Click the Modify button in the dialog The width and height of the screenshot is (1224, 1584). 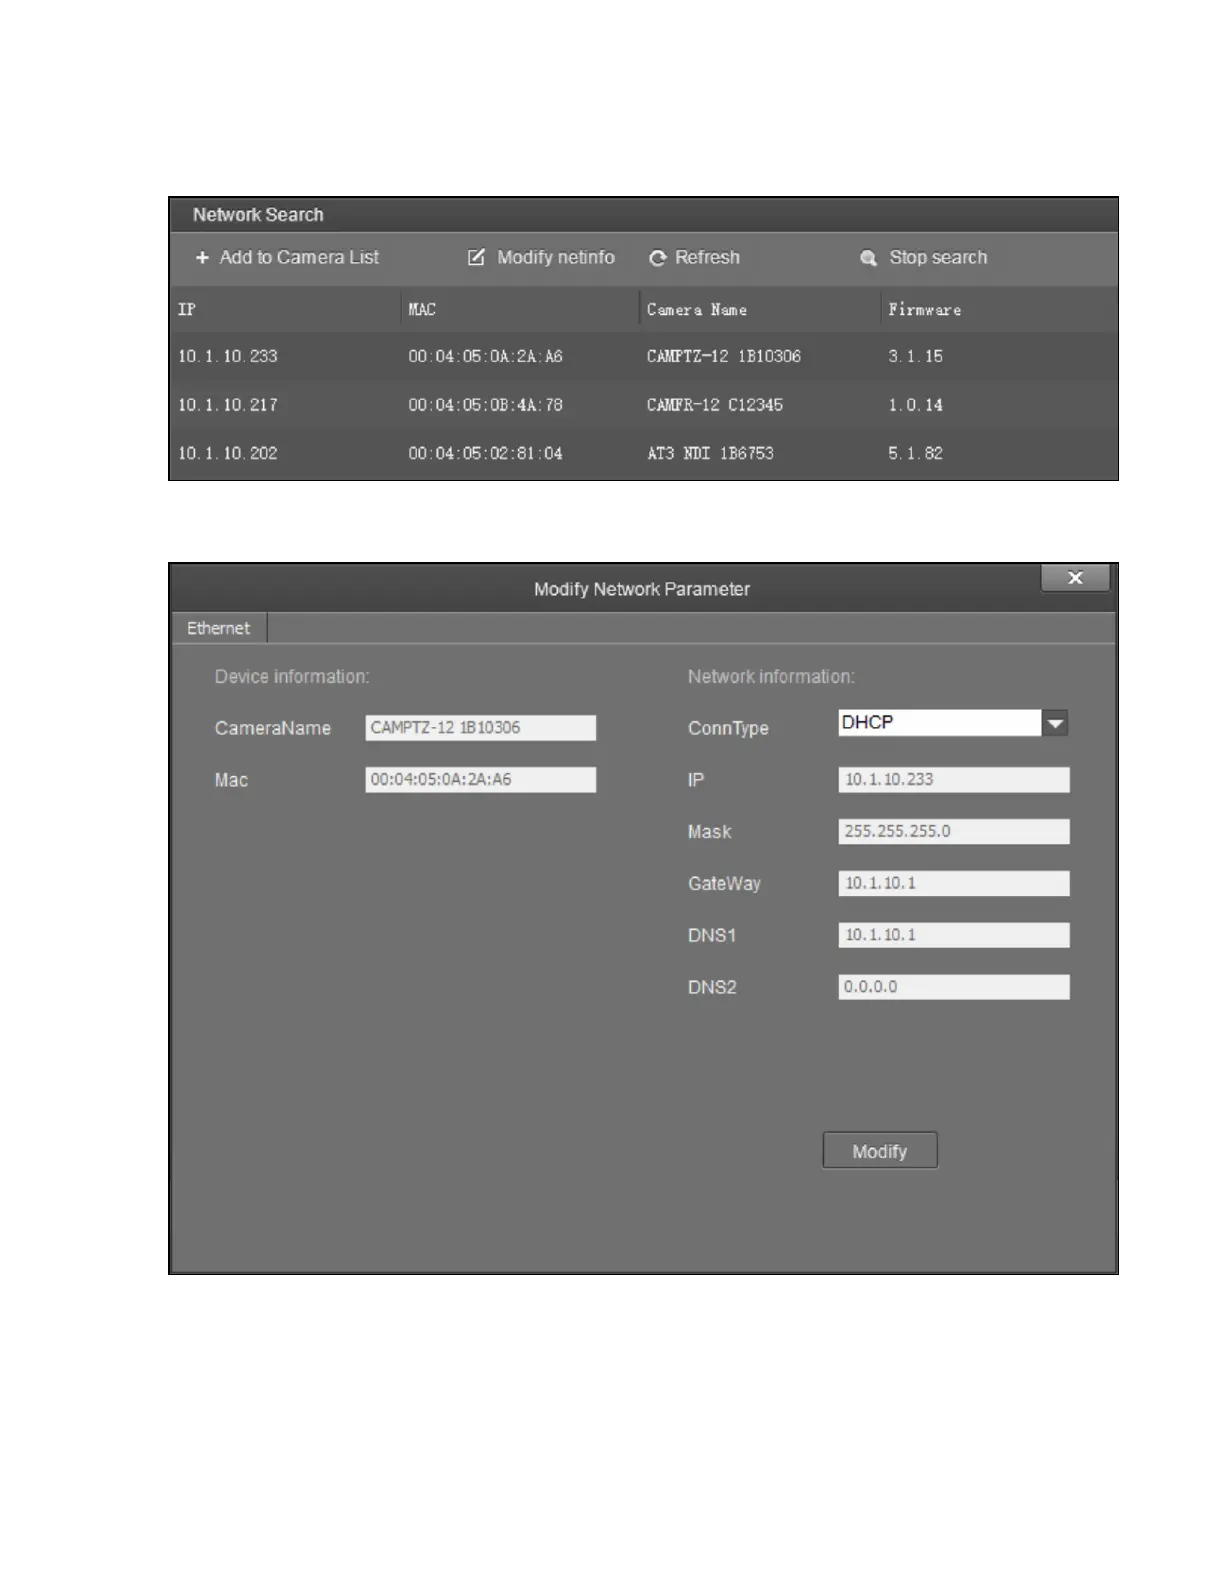tap(880, 1151)
